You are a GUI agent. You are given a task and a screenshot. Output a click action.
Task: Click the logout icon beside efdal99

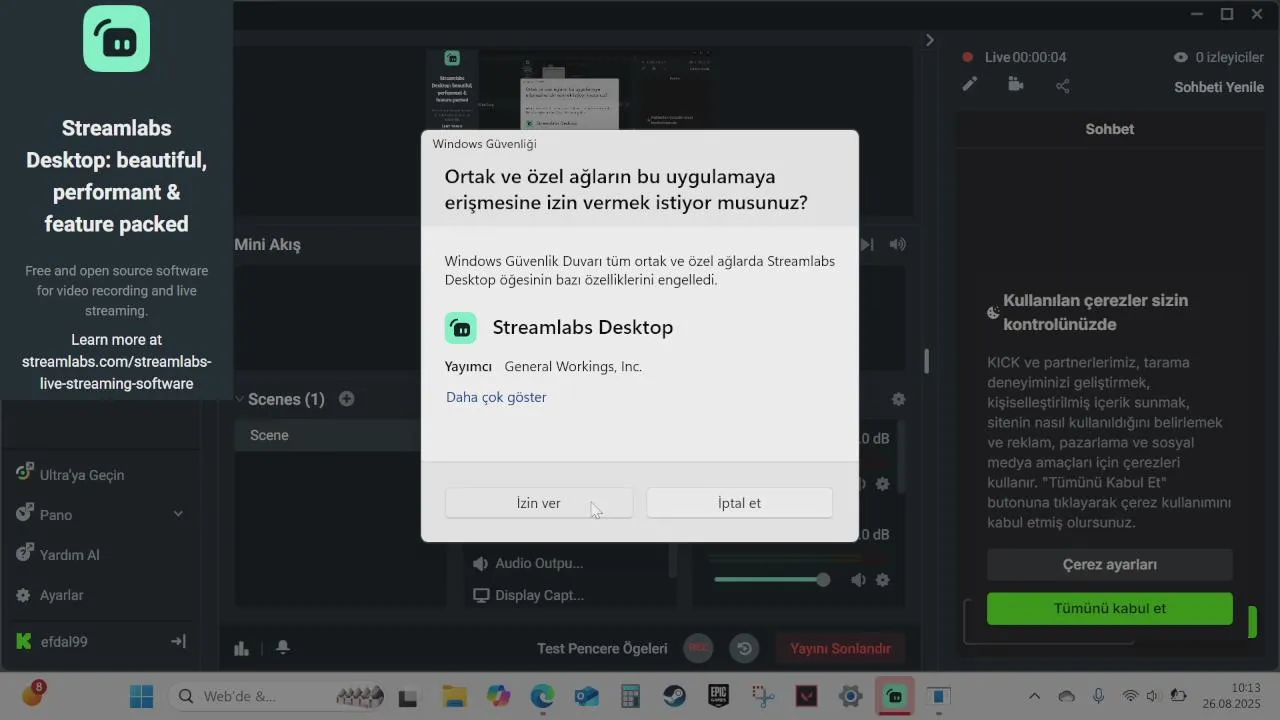[x=178, y=641]
